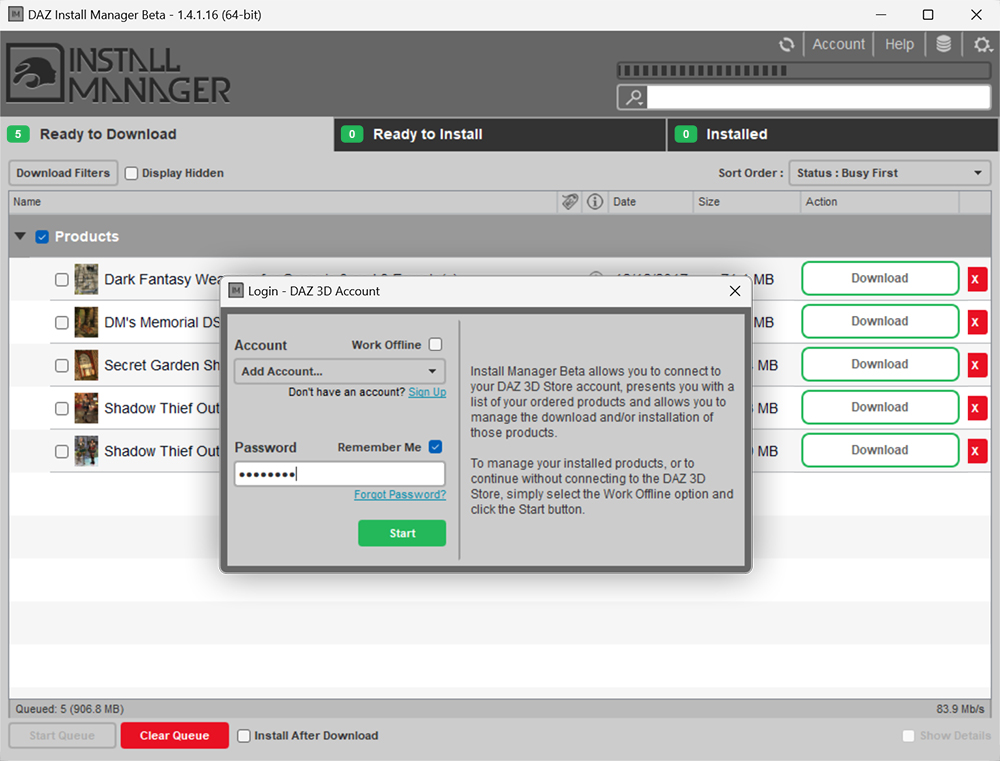Remove Dark Fantasy item with red X

tap(976, 279)
